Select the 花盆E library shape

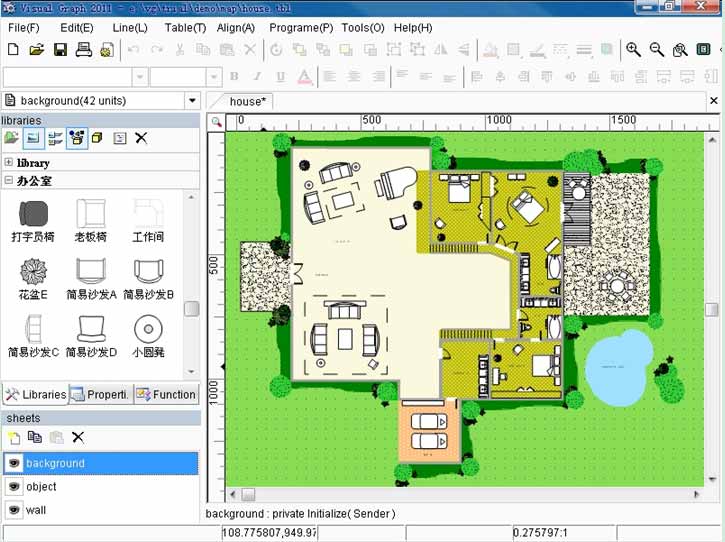33,278
